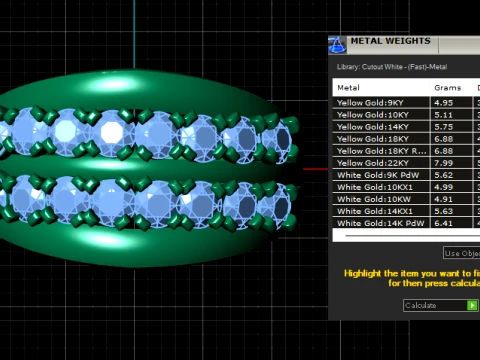Select the Yellow Gold:18KY row
Screen dimensions: 480x360
click(x=406, y=139)
